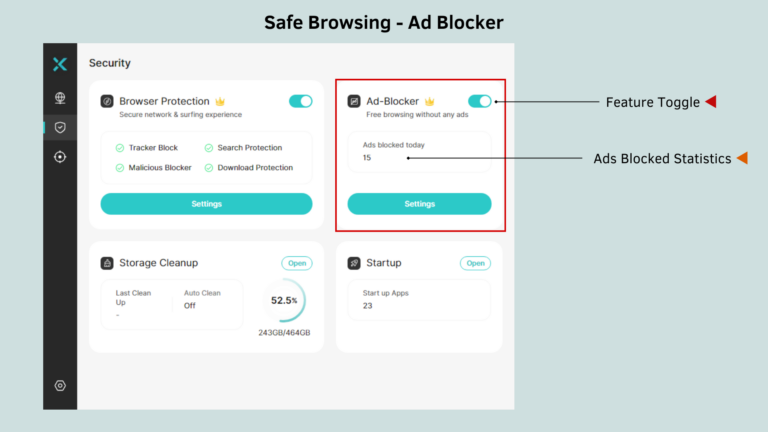This screenshot has width=768, height=432.
Task: Click the Tracker Block checkmark
Action: click(120, 148)
